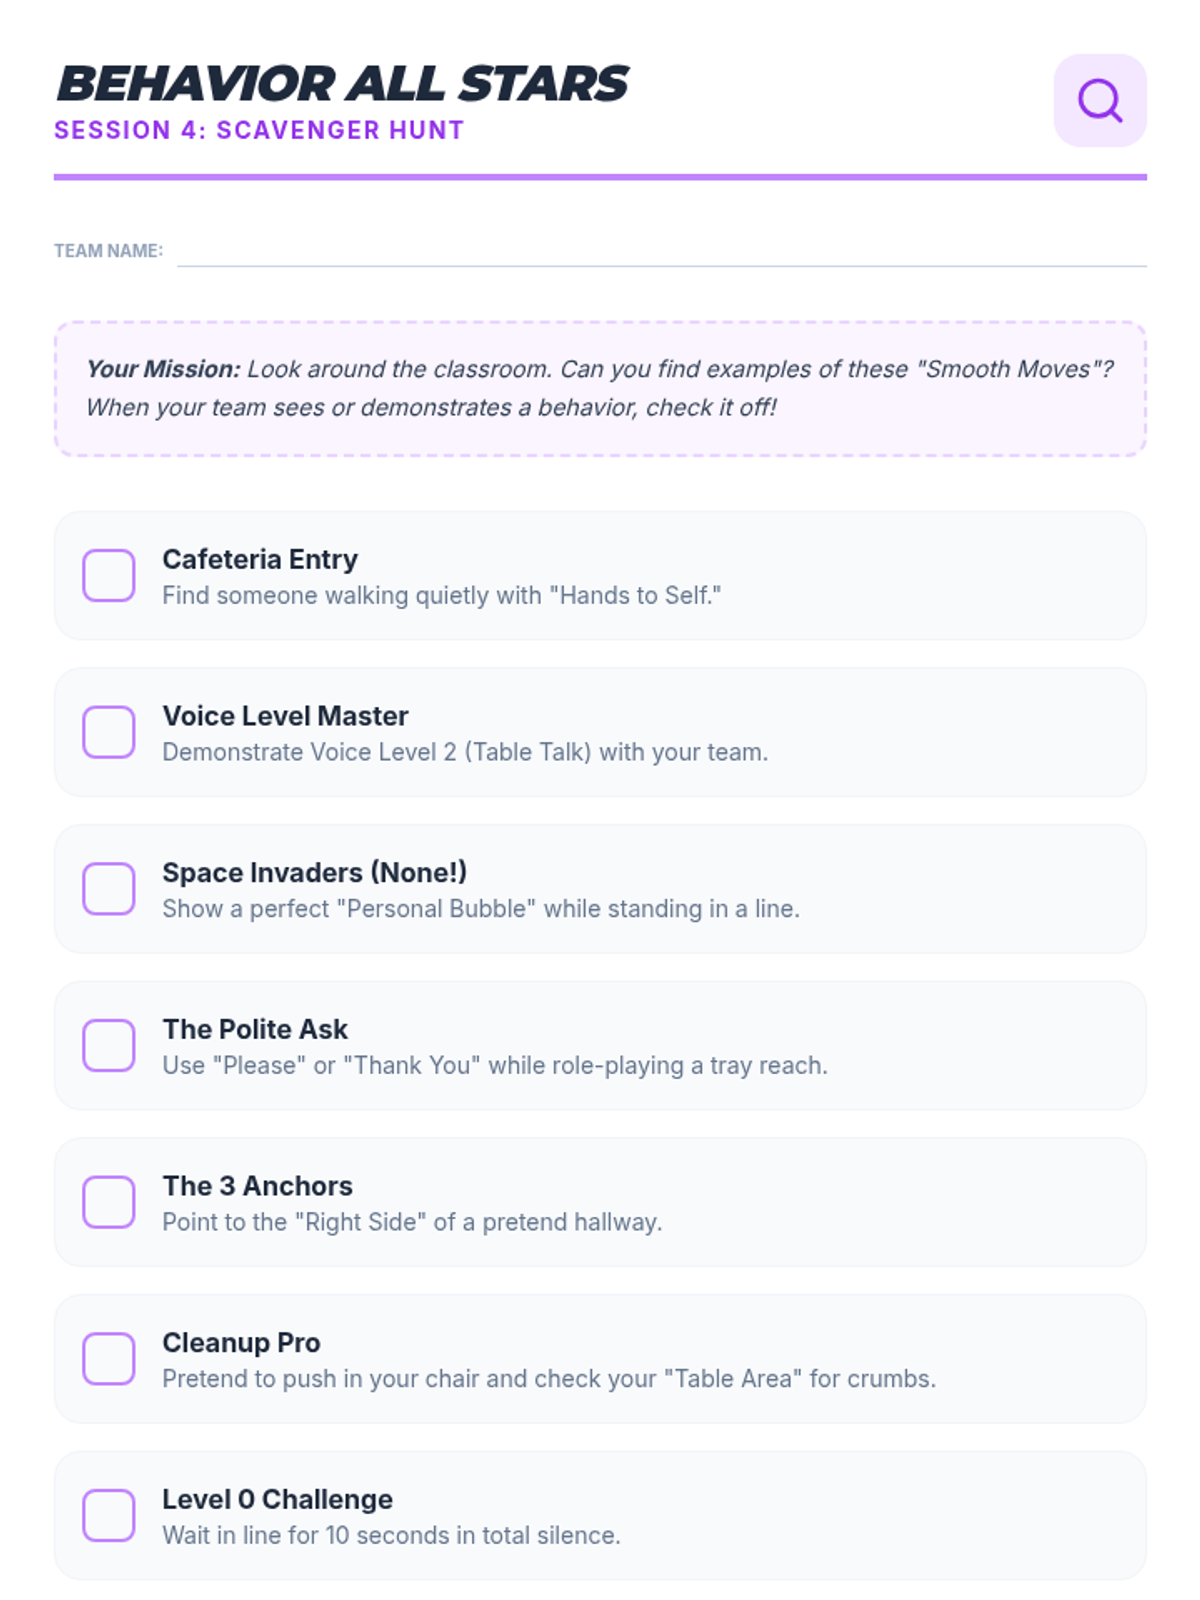
Task: Click the Voice Level 2 Table Talk description
Action: coord(465,752)
